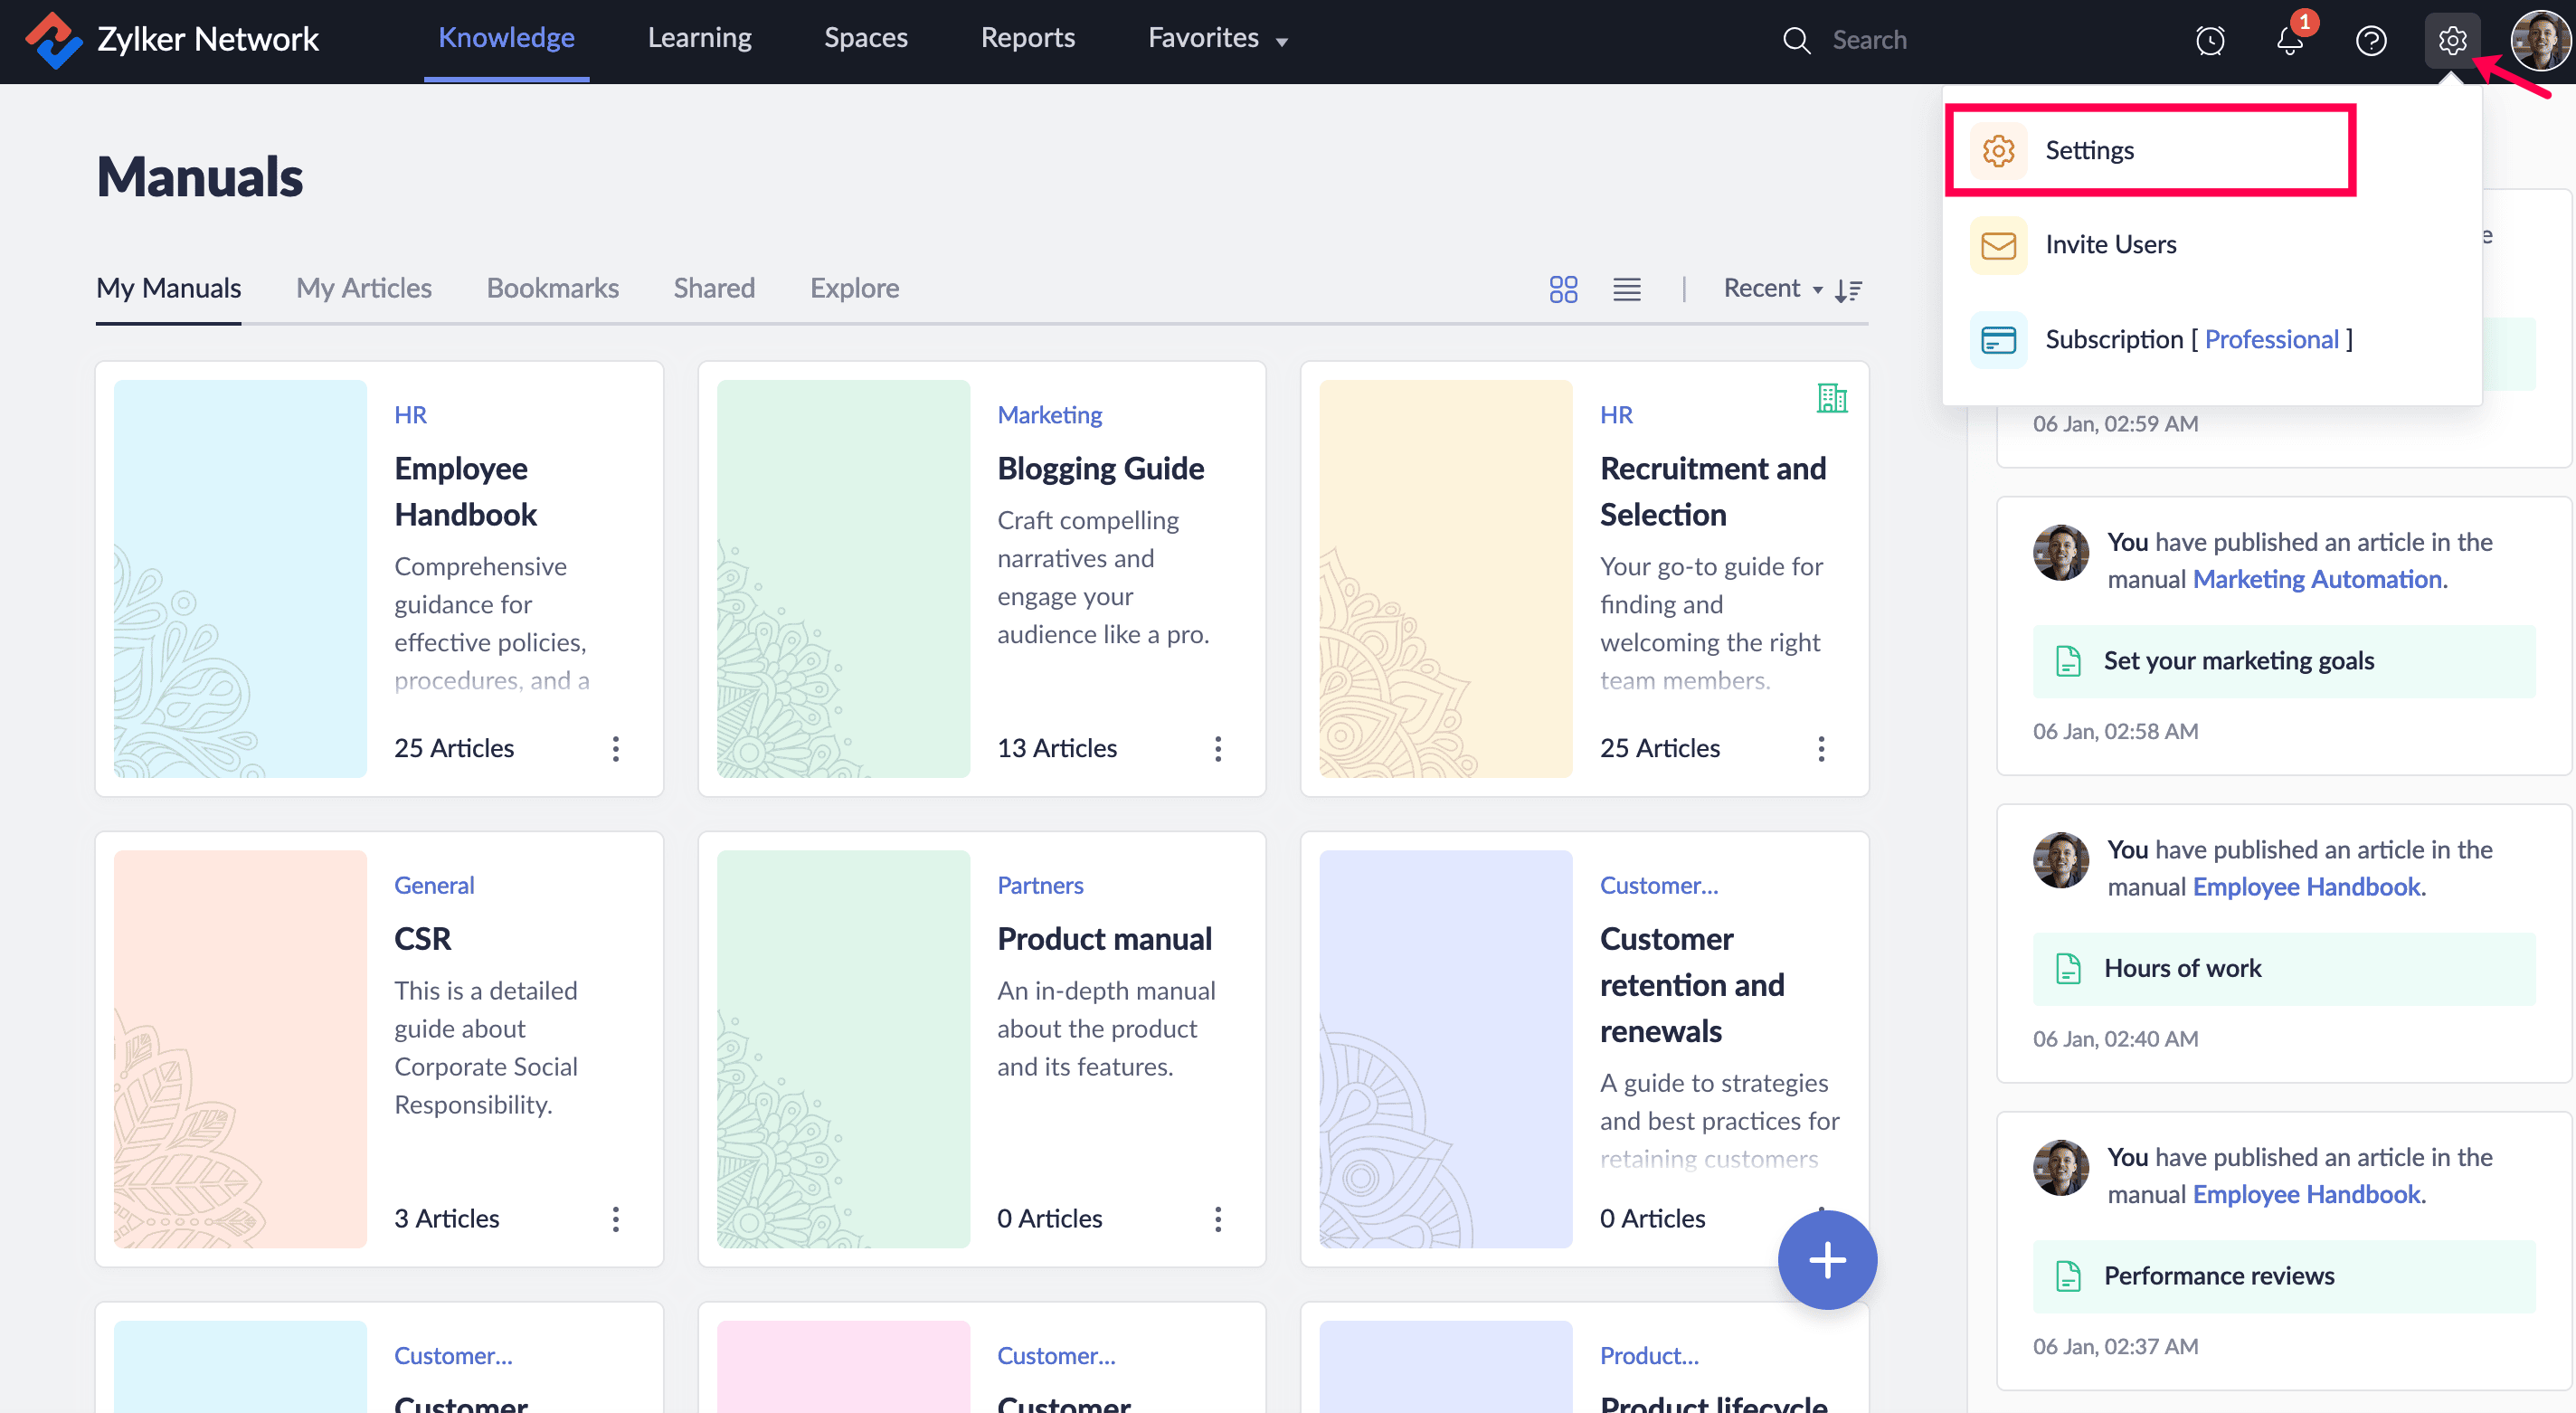This screenshot has height=1413, width=2576.
Task: Switch to list view icon
Action: coord(1626,289)
